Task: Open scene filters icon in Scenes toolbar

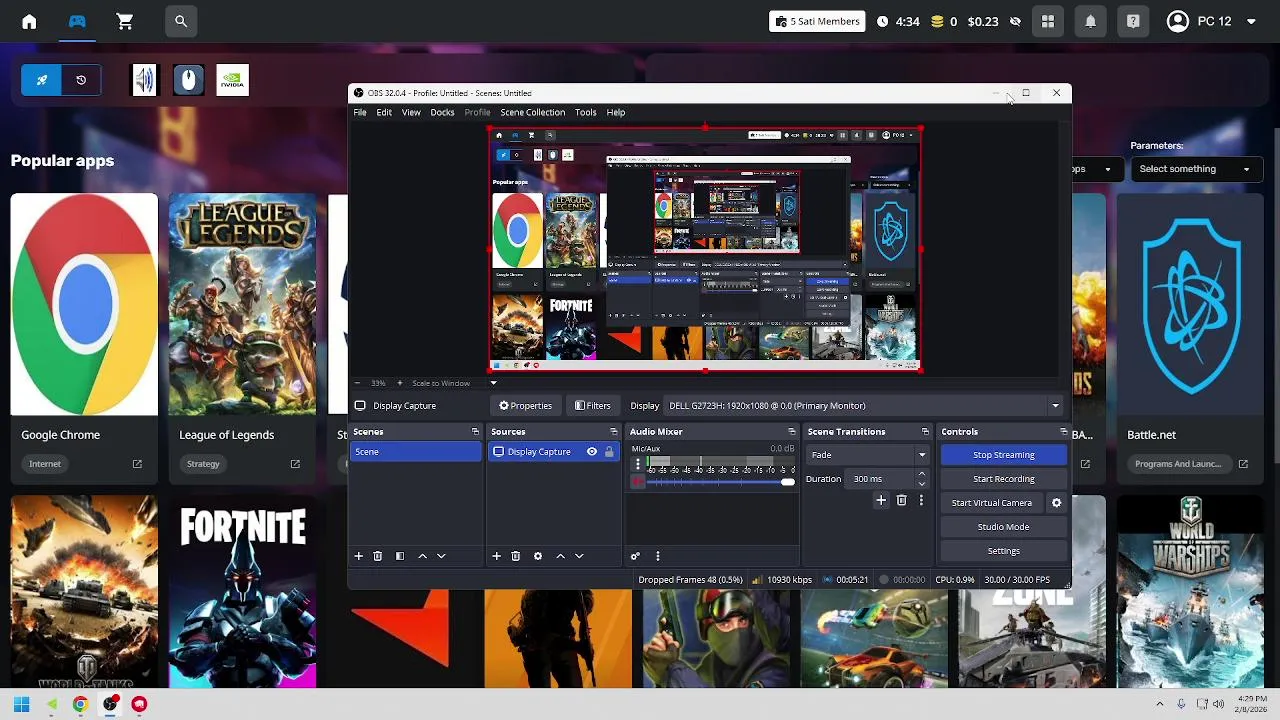Action: pos(399,556)
